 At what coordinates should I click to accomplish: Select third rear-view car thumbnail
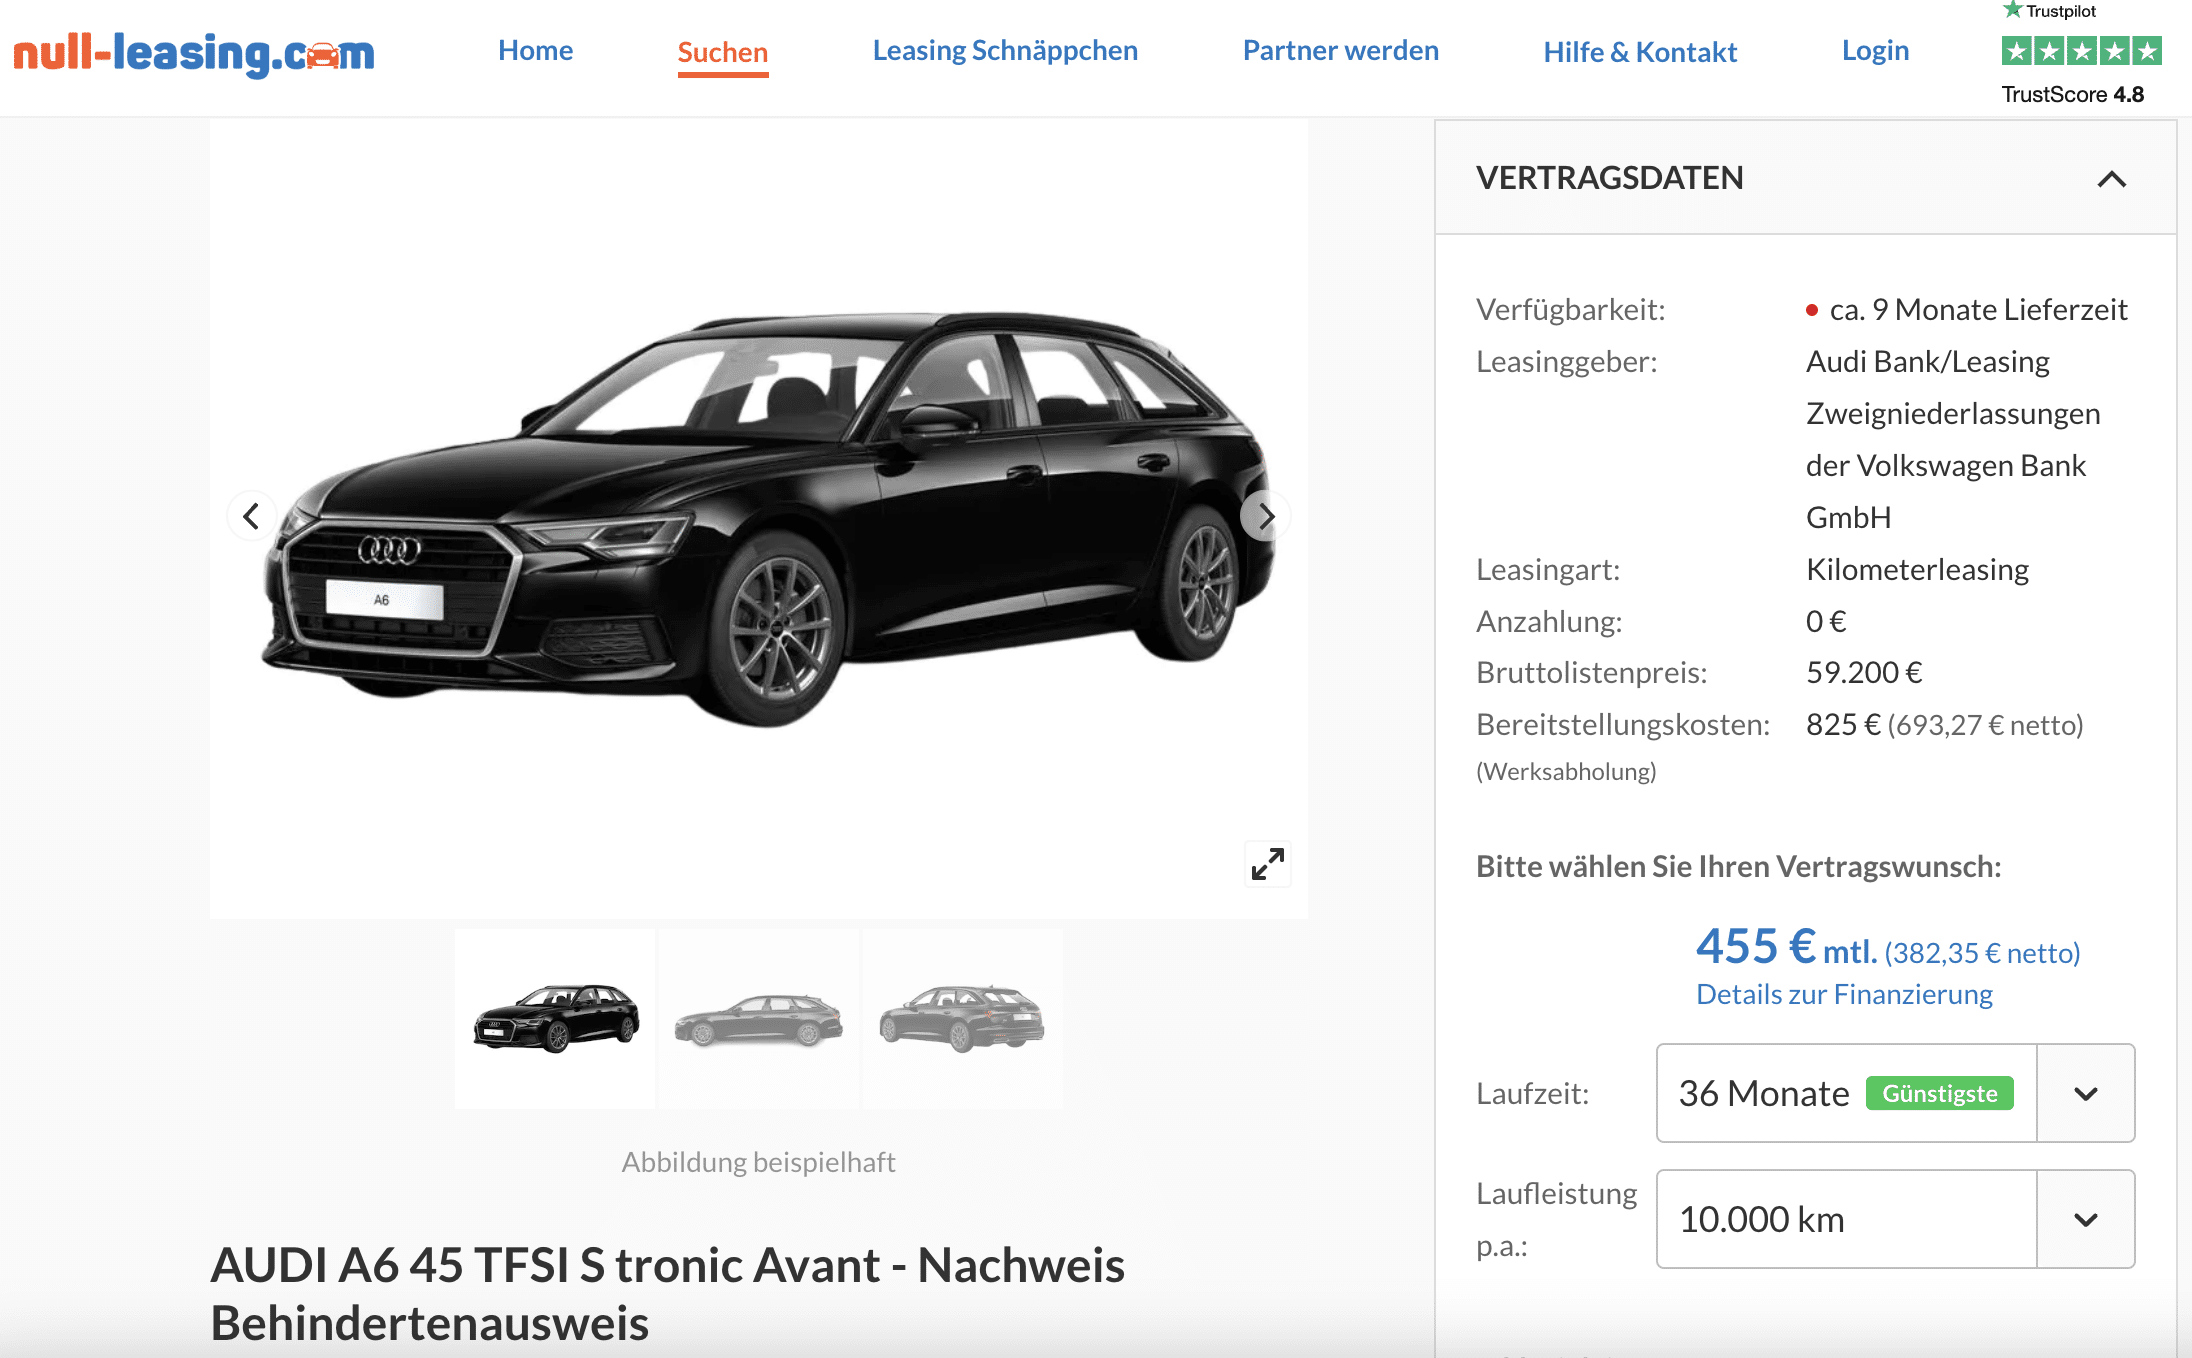click(x=962, y=1018)
